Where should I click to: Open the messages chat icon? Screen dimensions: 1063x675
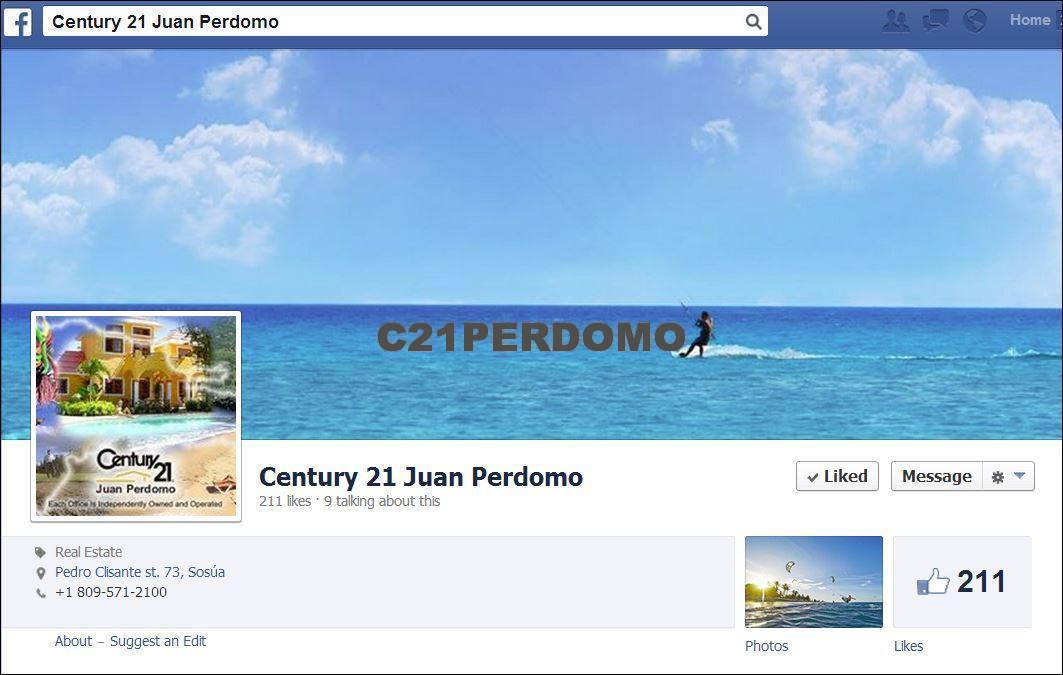point(936,20)
